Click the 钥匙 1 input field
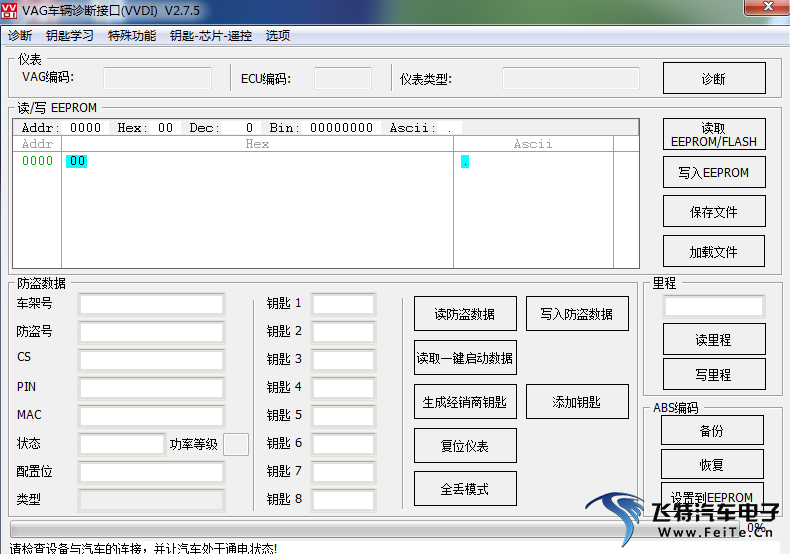This screenshot has height=554, width=790. 343,304
